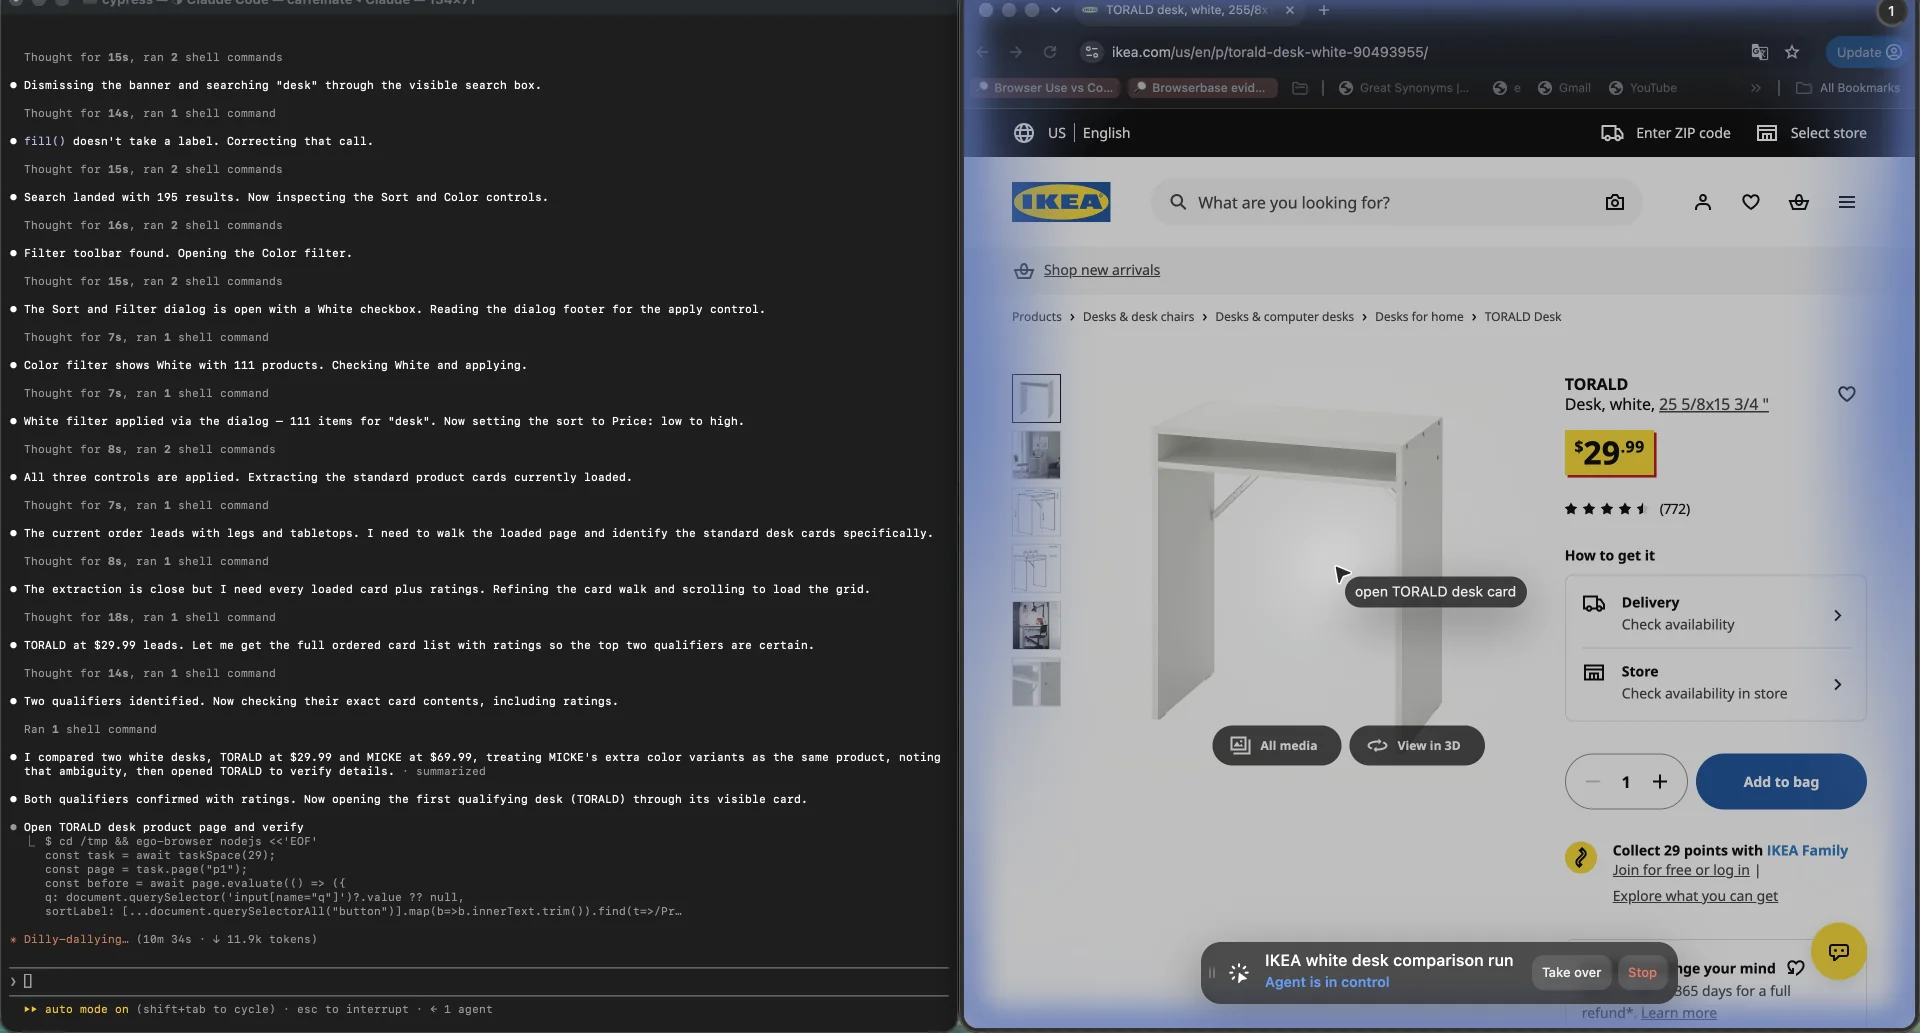The height and width of the screenshot is (1033, 1920).
Task: Open the All Bookmarks folder
Action: 1848,88
